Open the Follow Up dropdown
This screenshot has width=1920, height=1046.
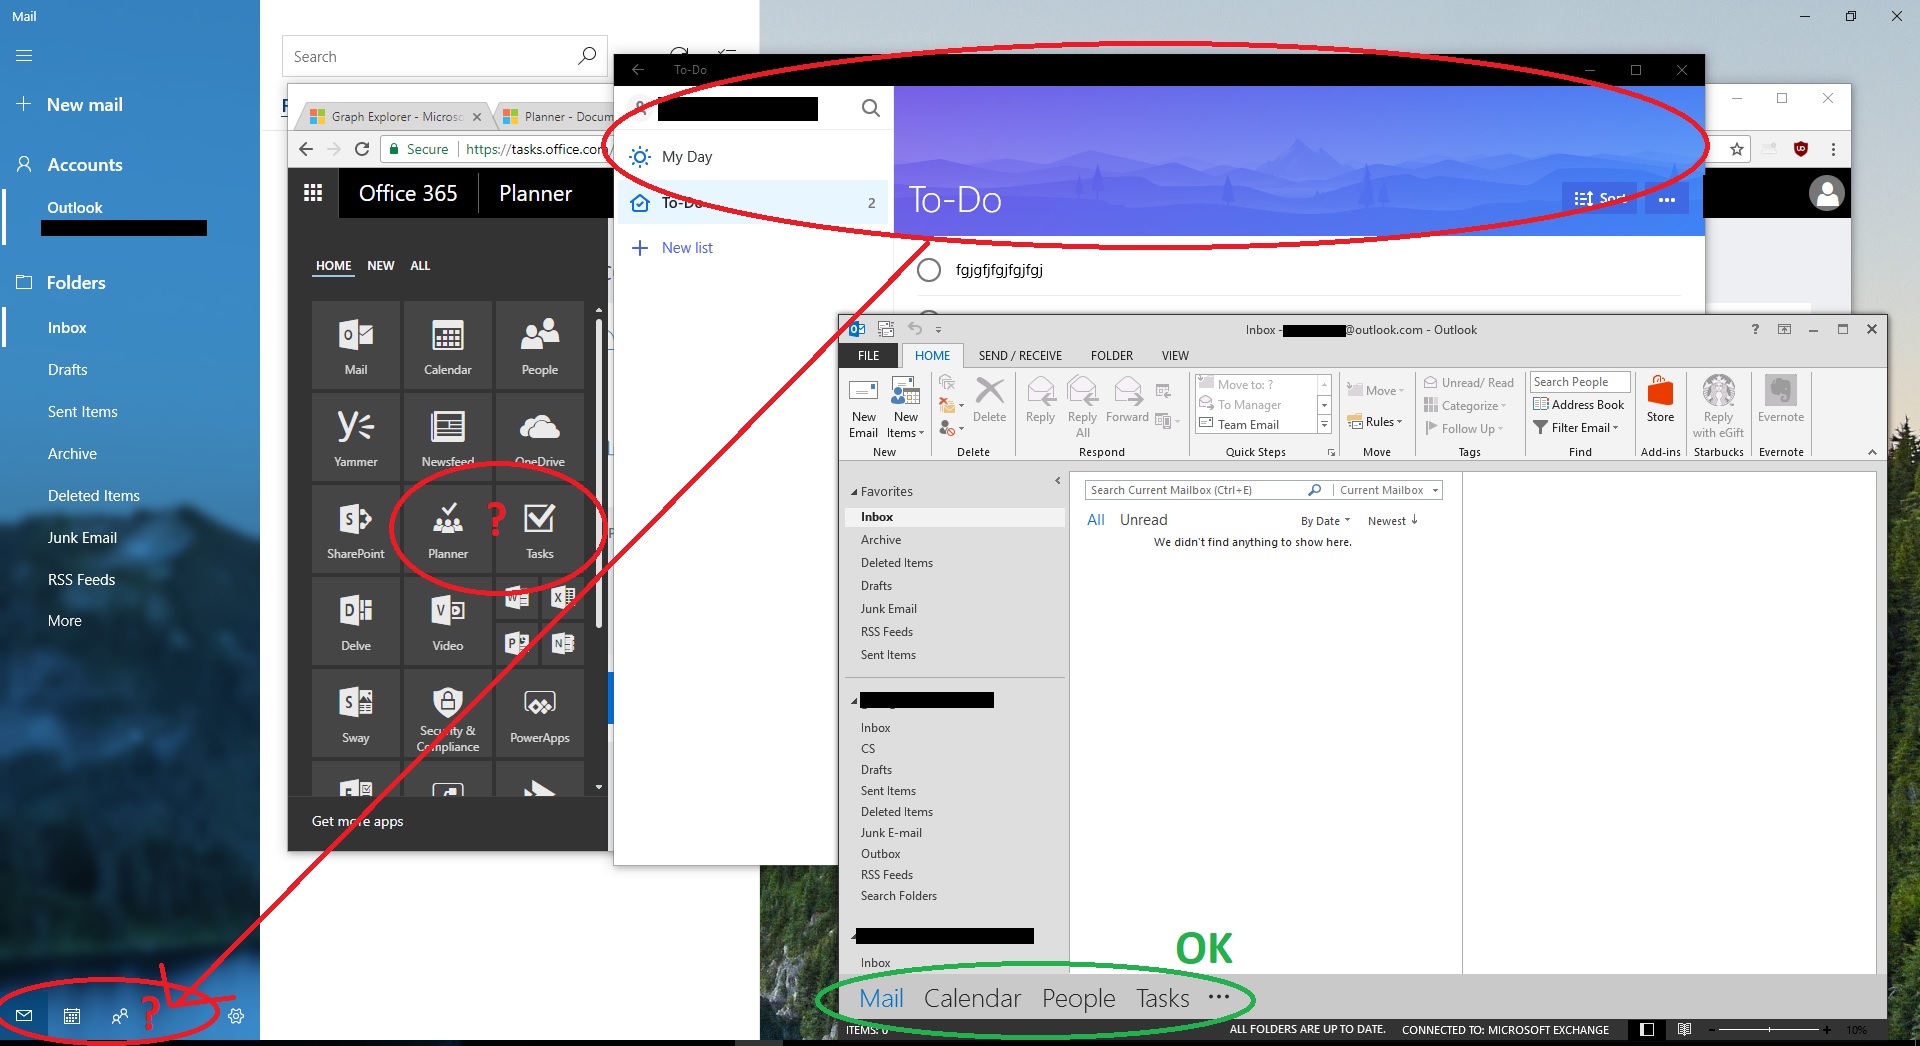pyautogui.click(x=1465, y=429)
